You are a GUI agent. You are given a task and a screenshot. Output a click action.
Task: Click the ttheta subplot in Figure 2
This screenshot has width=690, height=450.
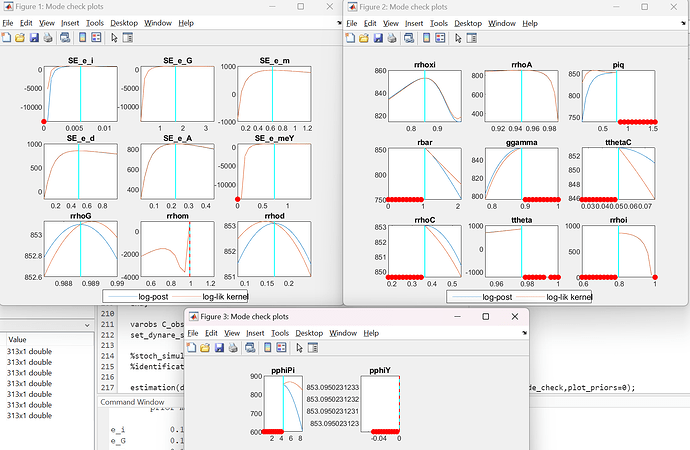tap(521, 251)
